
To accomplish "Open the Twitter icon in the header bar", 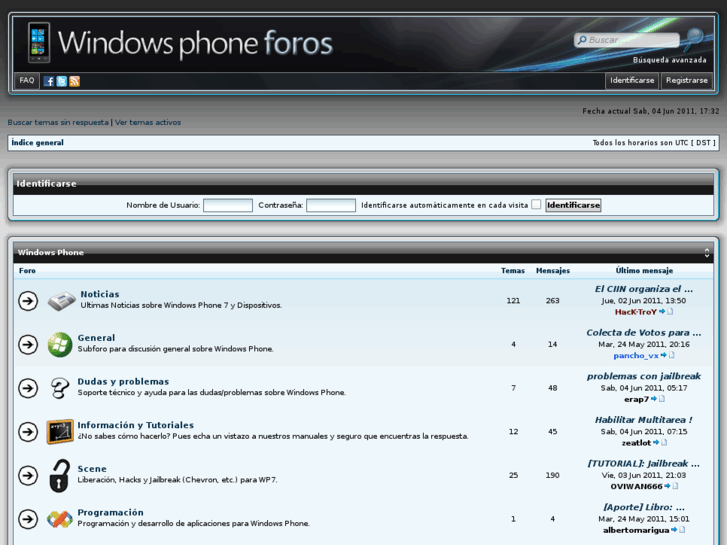I will (62, 81).
